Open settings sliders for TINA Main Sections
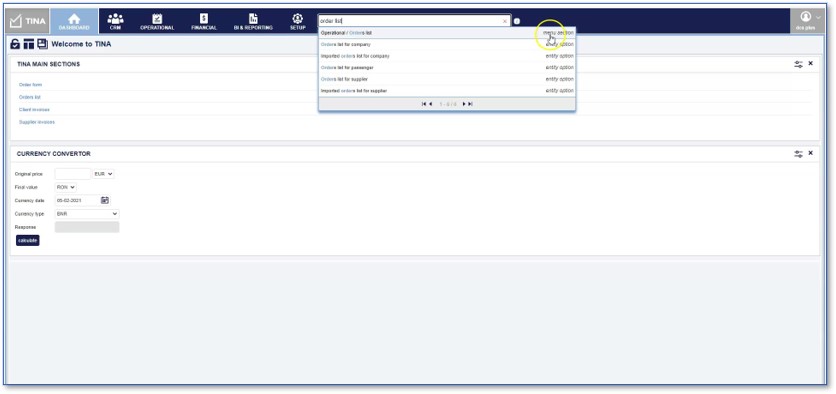Screen dimensions: 836x394 (798, 64)
